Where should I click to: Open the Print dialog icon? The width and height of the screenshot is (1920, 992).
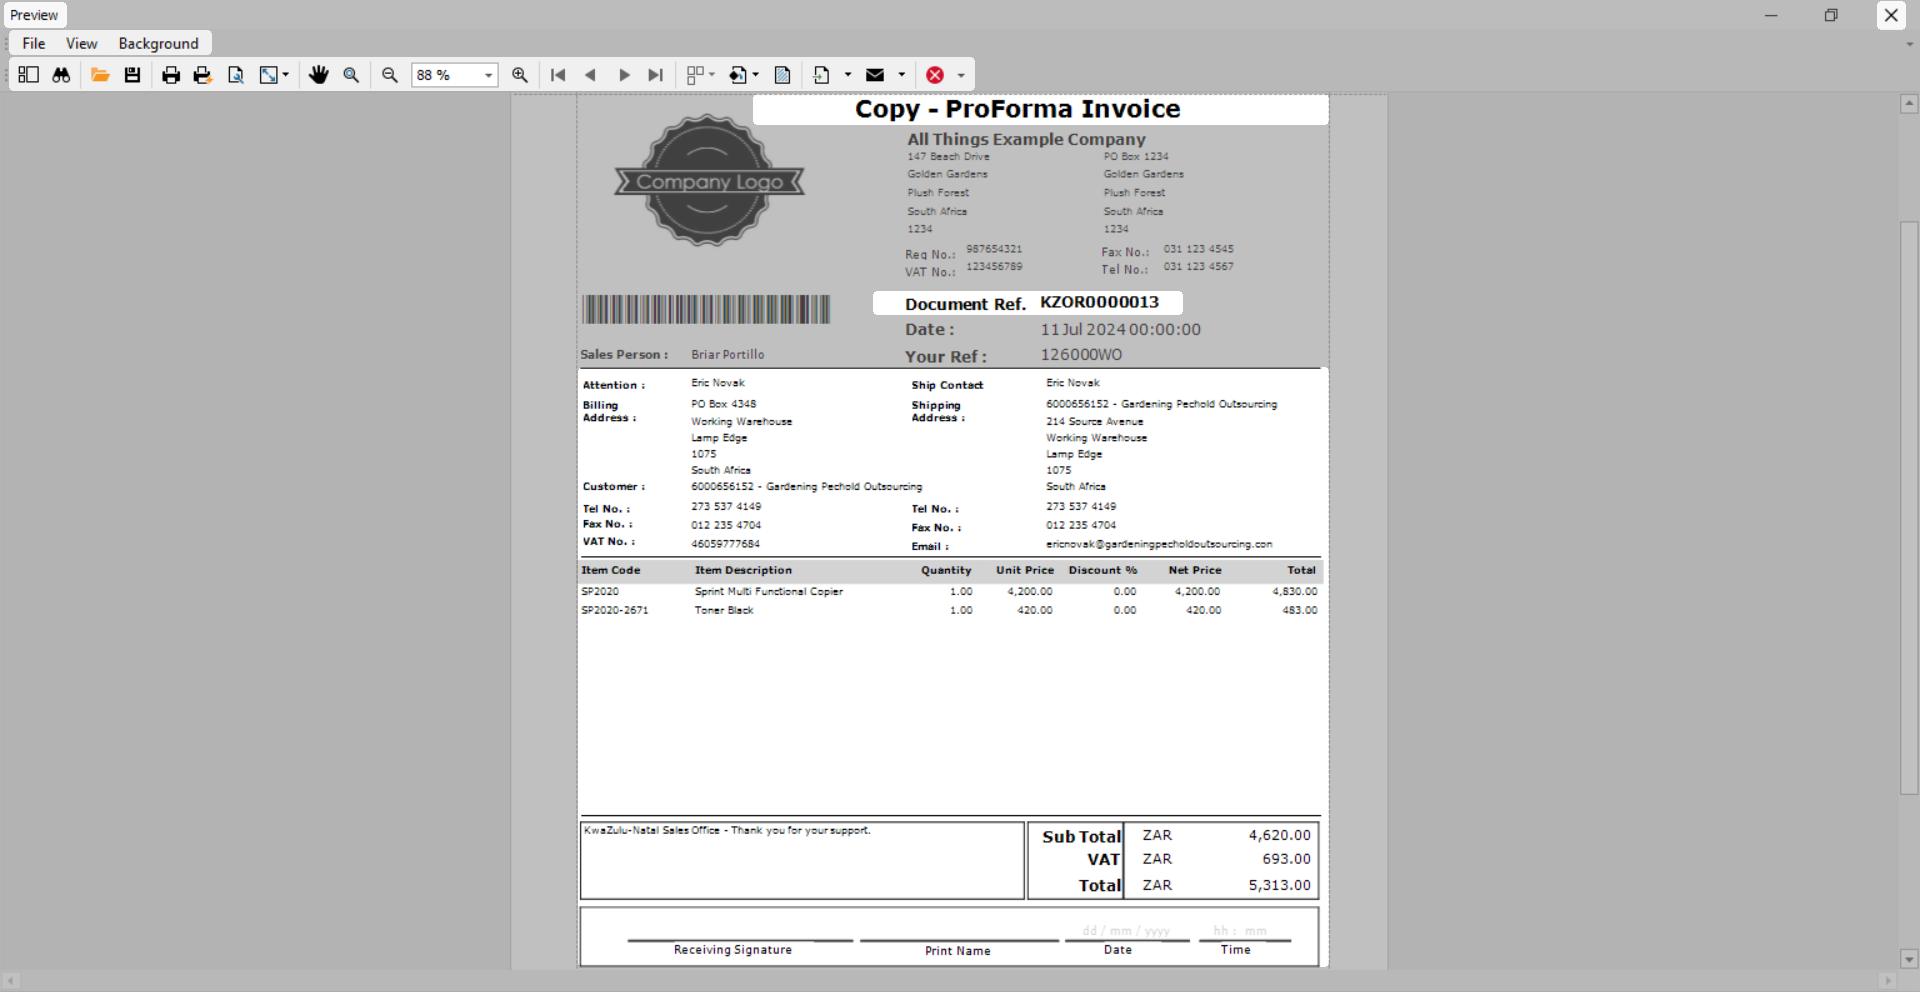[x=171, y=75]
